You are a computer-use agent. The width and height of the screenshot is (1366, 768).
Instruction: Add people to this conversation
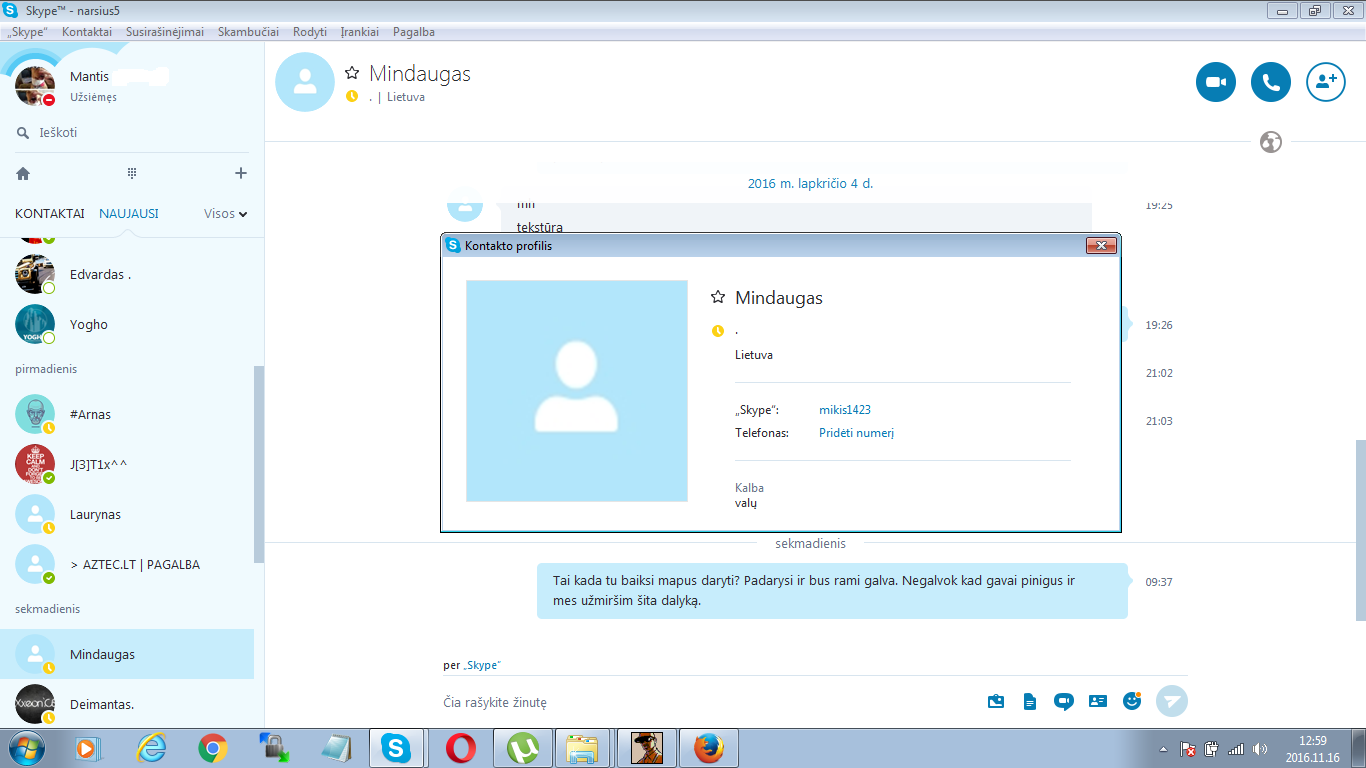point(1326,82)
